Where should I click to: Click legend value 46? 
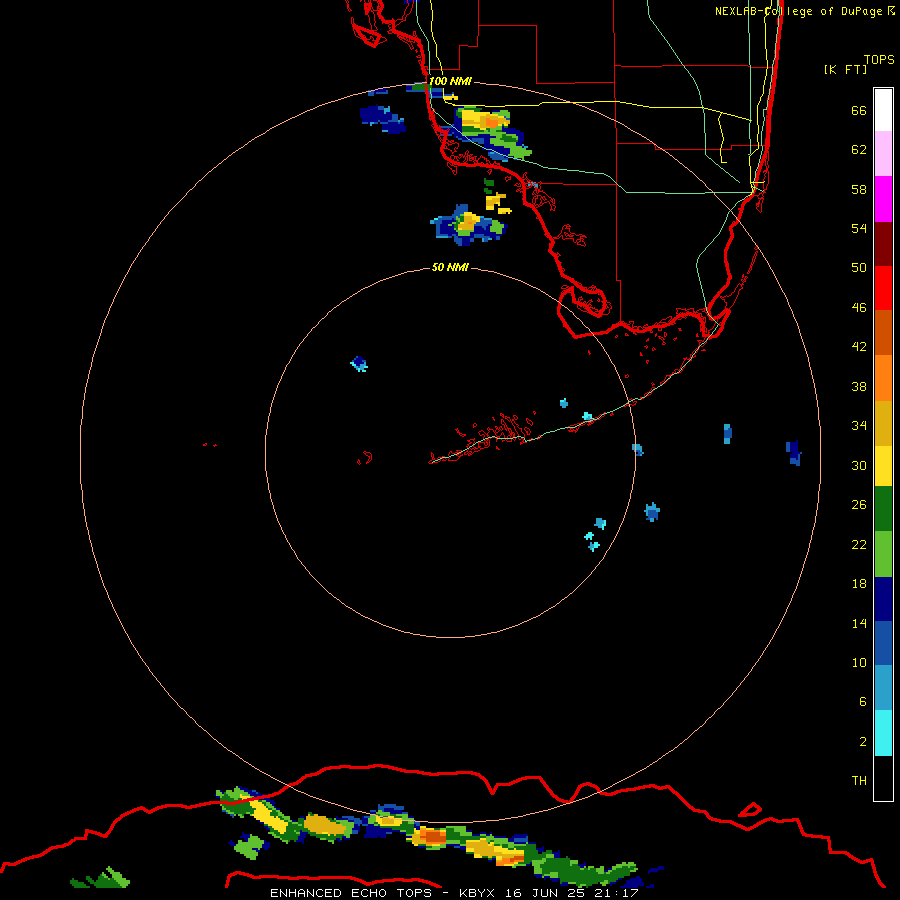859,308
